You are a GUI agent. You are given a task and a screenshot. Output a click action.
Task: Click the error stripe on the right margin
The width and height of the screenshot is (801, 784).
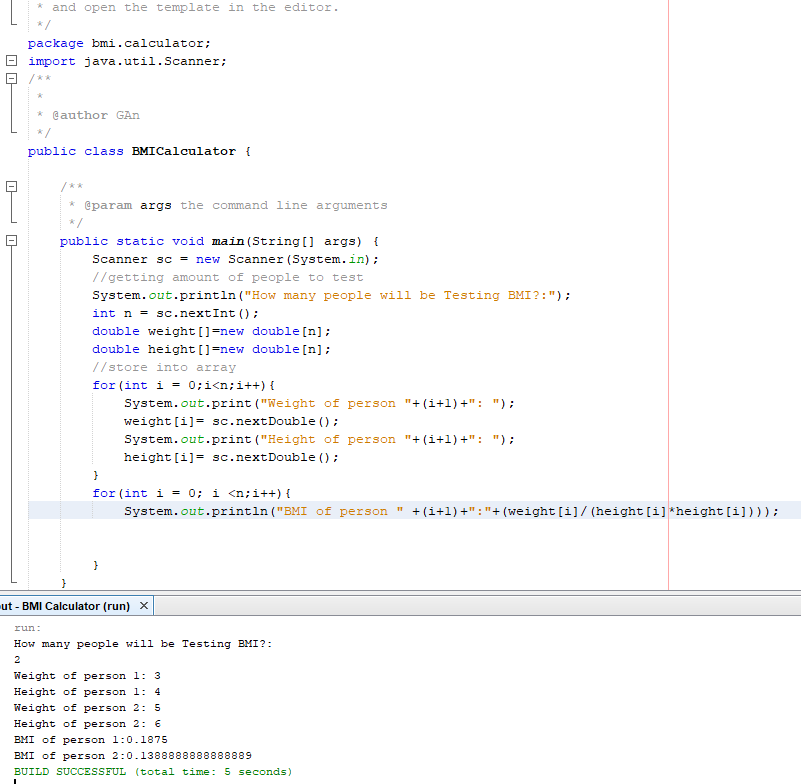point(668,300)
